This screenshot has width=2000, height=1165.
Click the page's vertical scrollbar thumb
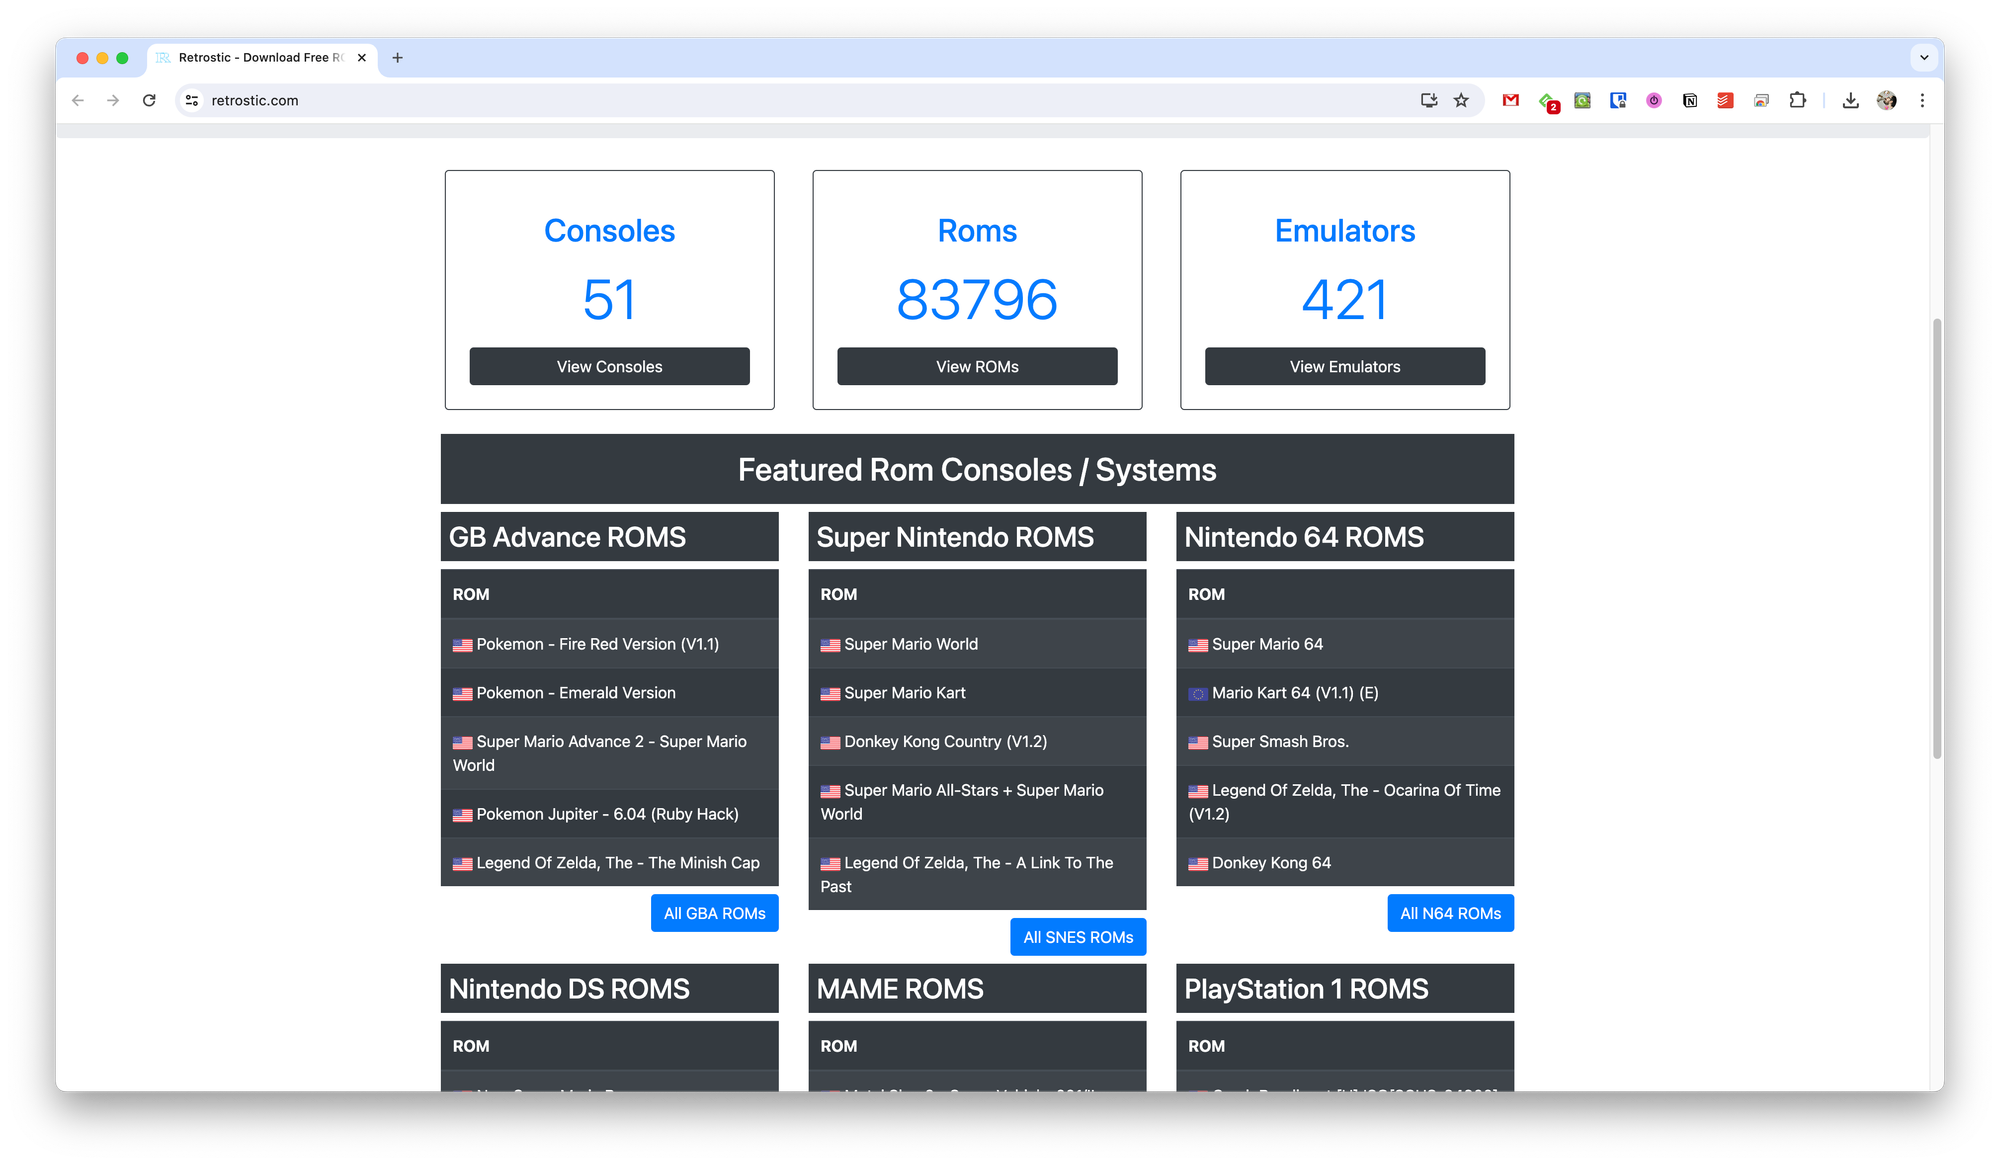(x=1936, y=540)
